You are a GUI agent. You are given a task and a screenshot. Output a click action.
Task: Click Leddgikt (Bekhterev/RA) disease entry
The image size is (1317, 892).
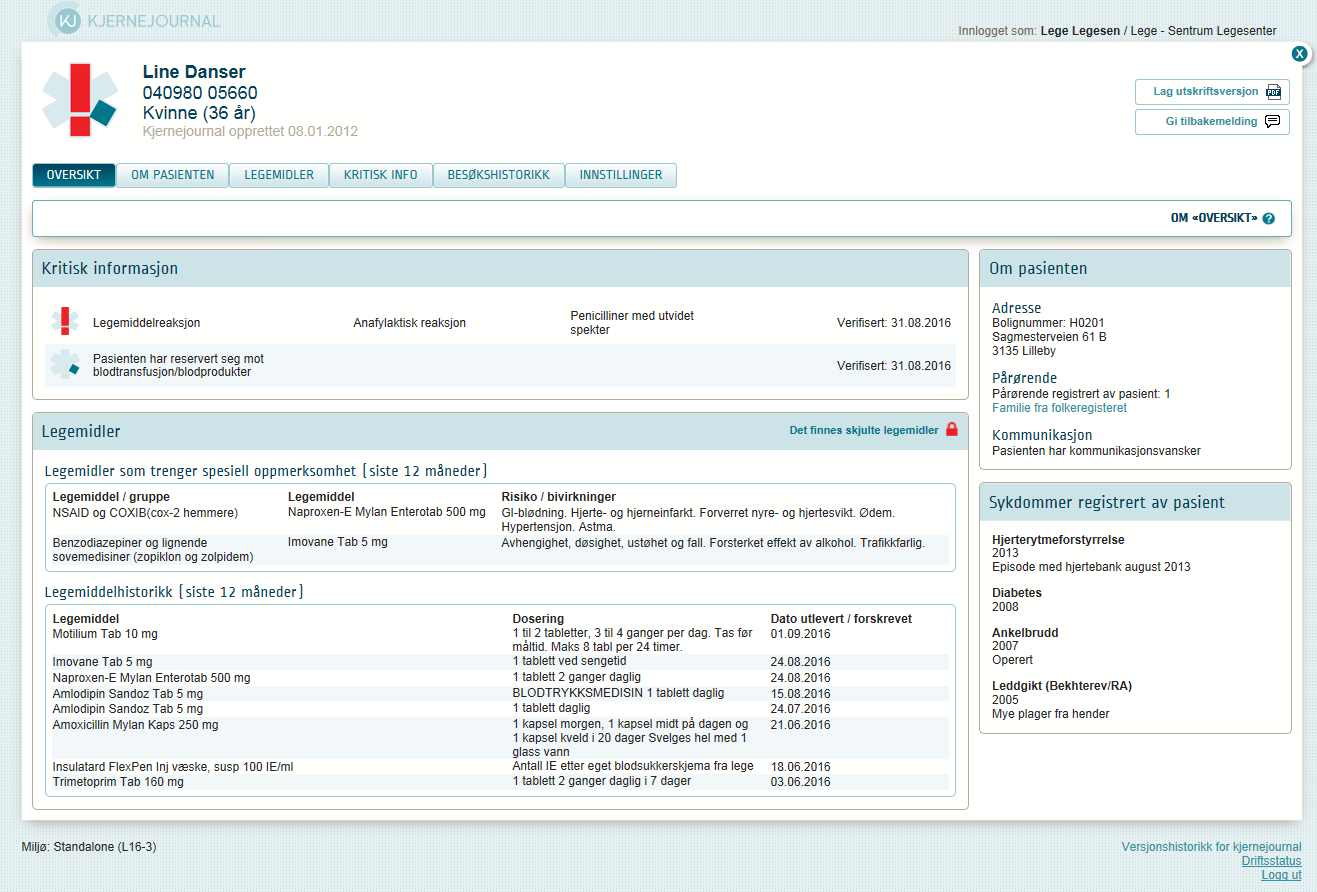point(1062,686)
